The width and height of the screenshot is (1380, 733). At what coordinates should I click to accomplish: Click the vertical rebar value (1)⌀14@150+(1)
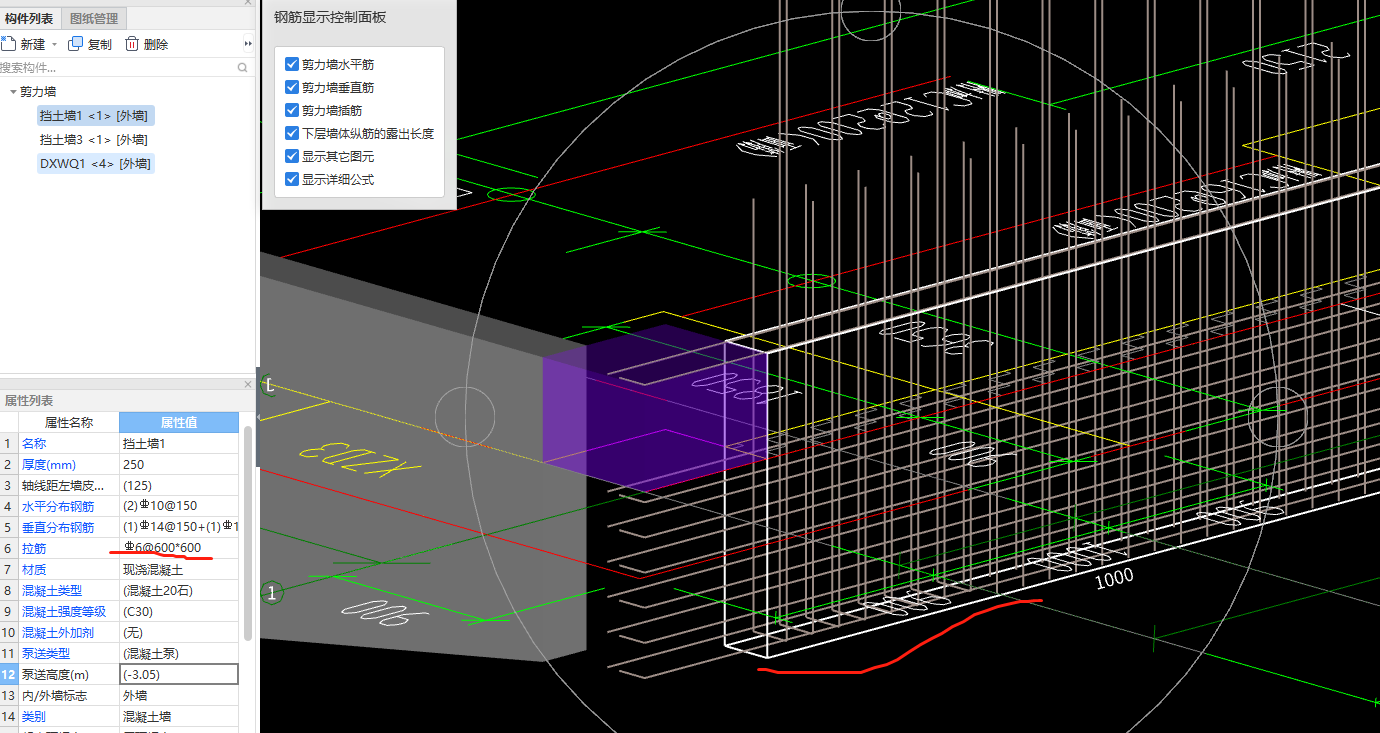(x=179, y=528)
